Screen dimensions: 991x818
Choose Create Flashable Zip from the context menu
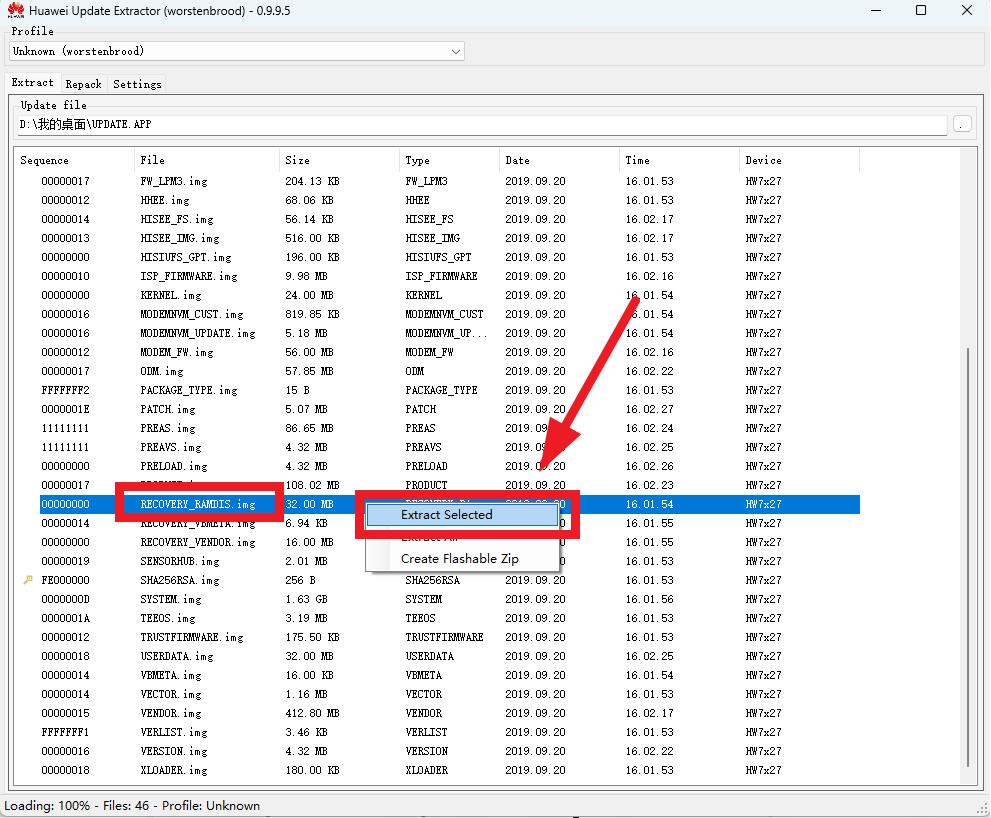462,559
